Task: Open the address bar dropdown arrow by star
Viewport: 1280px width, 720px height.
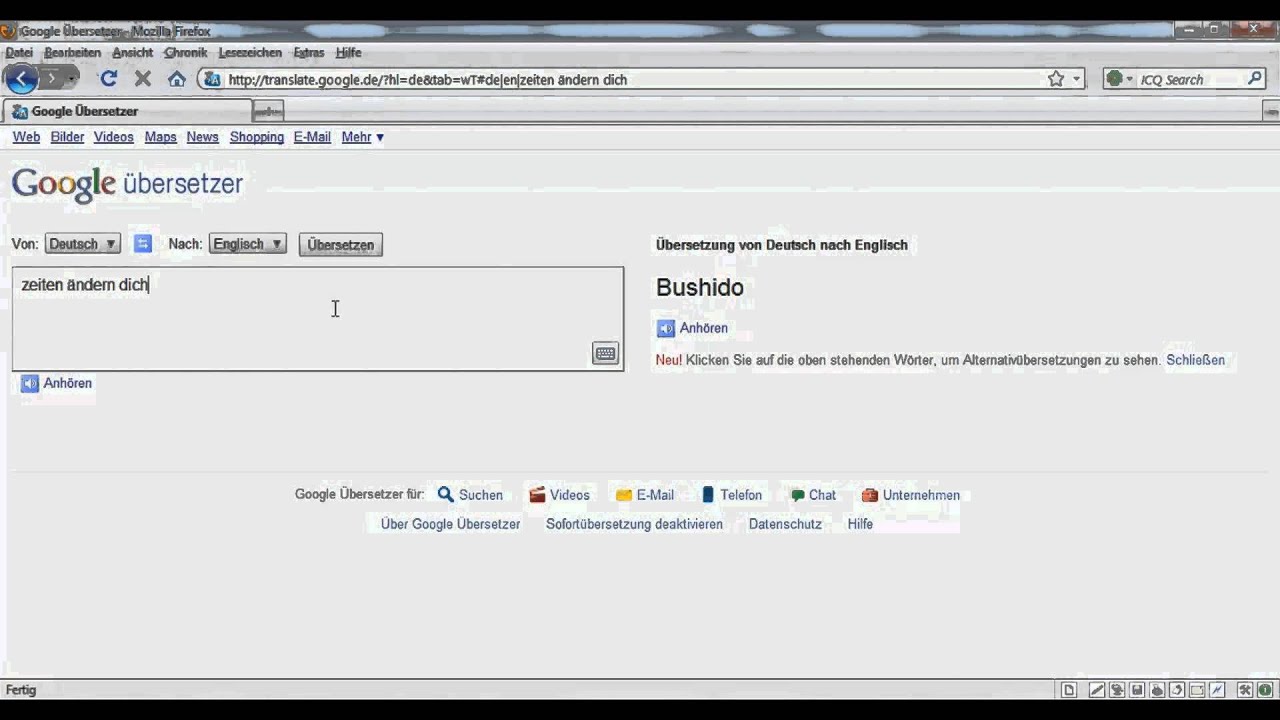Action: (x=1077, y=79)
